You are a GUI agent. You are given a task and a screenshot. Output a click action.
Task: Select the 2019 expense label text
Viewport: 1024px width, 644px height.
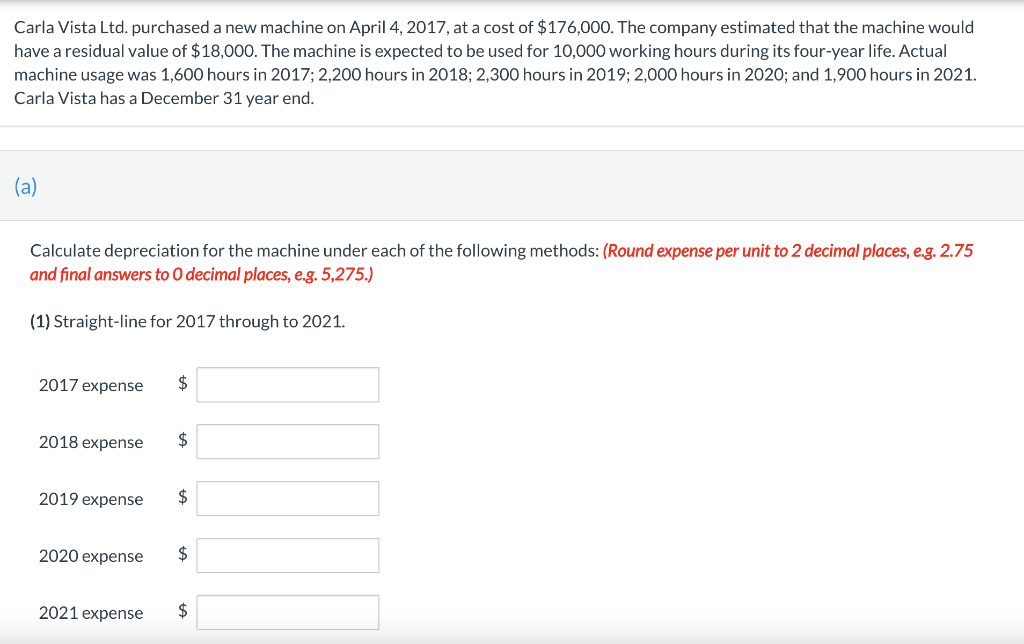90,499
